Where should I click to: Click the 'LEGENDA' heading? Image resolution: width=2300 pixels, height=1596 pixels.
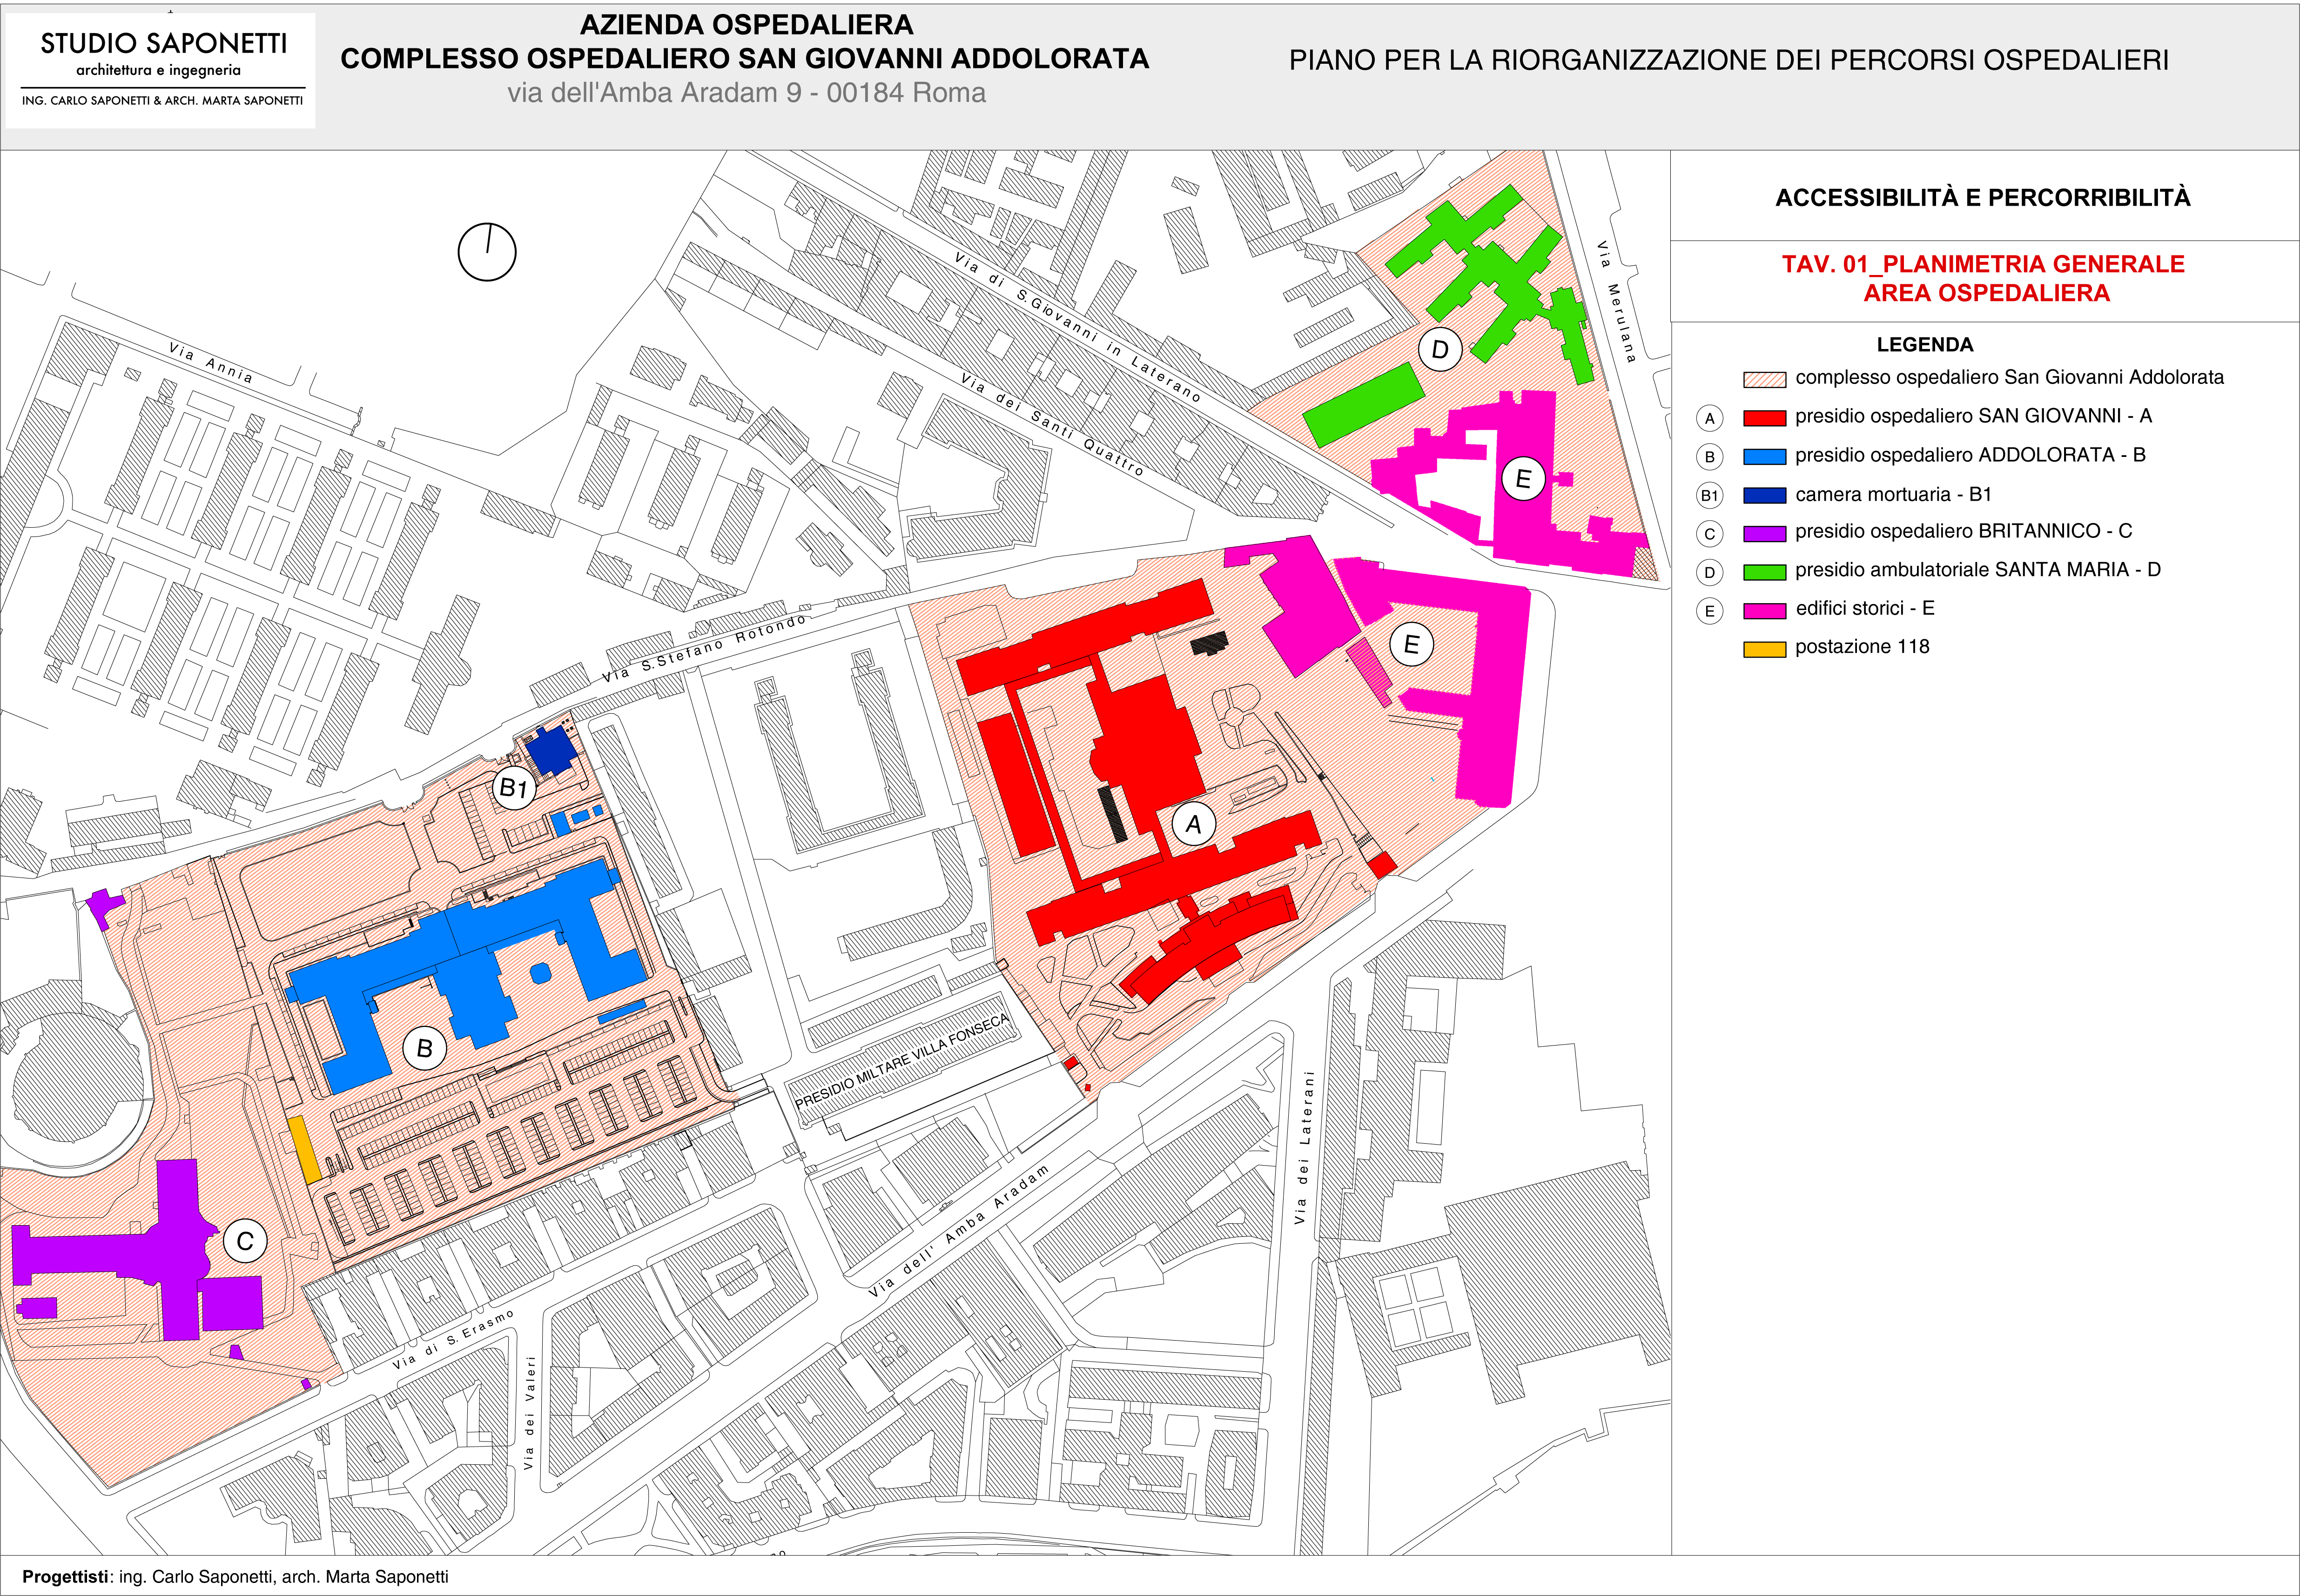click(x=1925, y=345)
